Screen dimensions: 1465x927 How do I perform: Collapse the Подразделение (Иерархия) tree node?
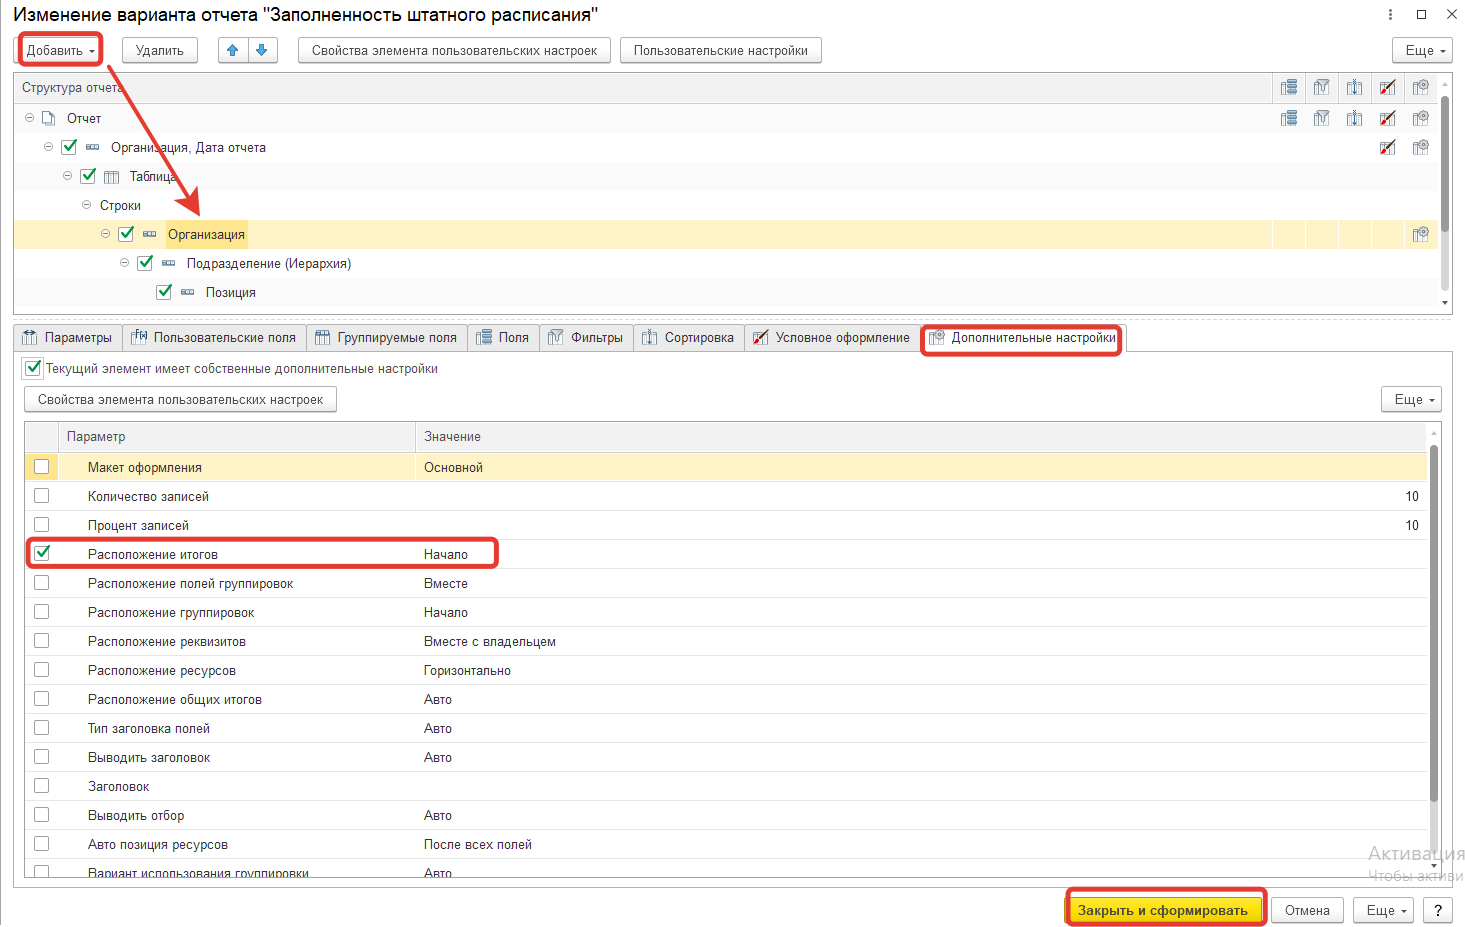pyautogui.click(x=125, y=263)
